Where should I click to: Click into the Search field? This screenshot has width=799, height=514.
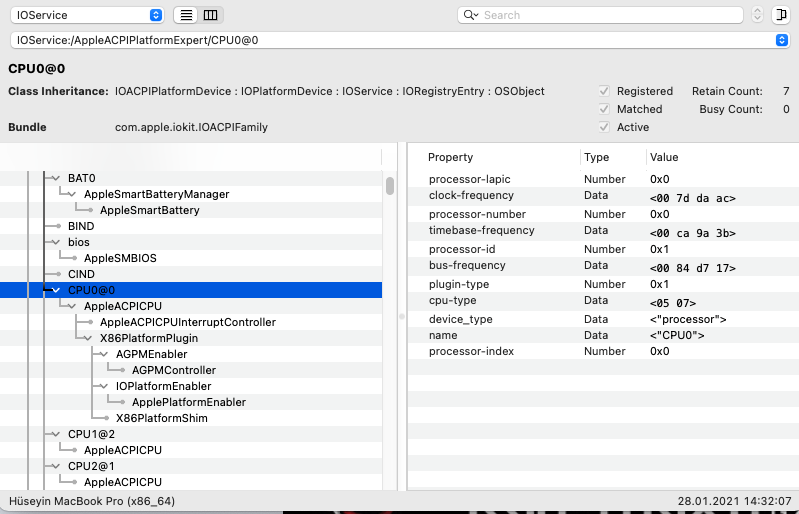(600, 15)
